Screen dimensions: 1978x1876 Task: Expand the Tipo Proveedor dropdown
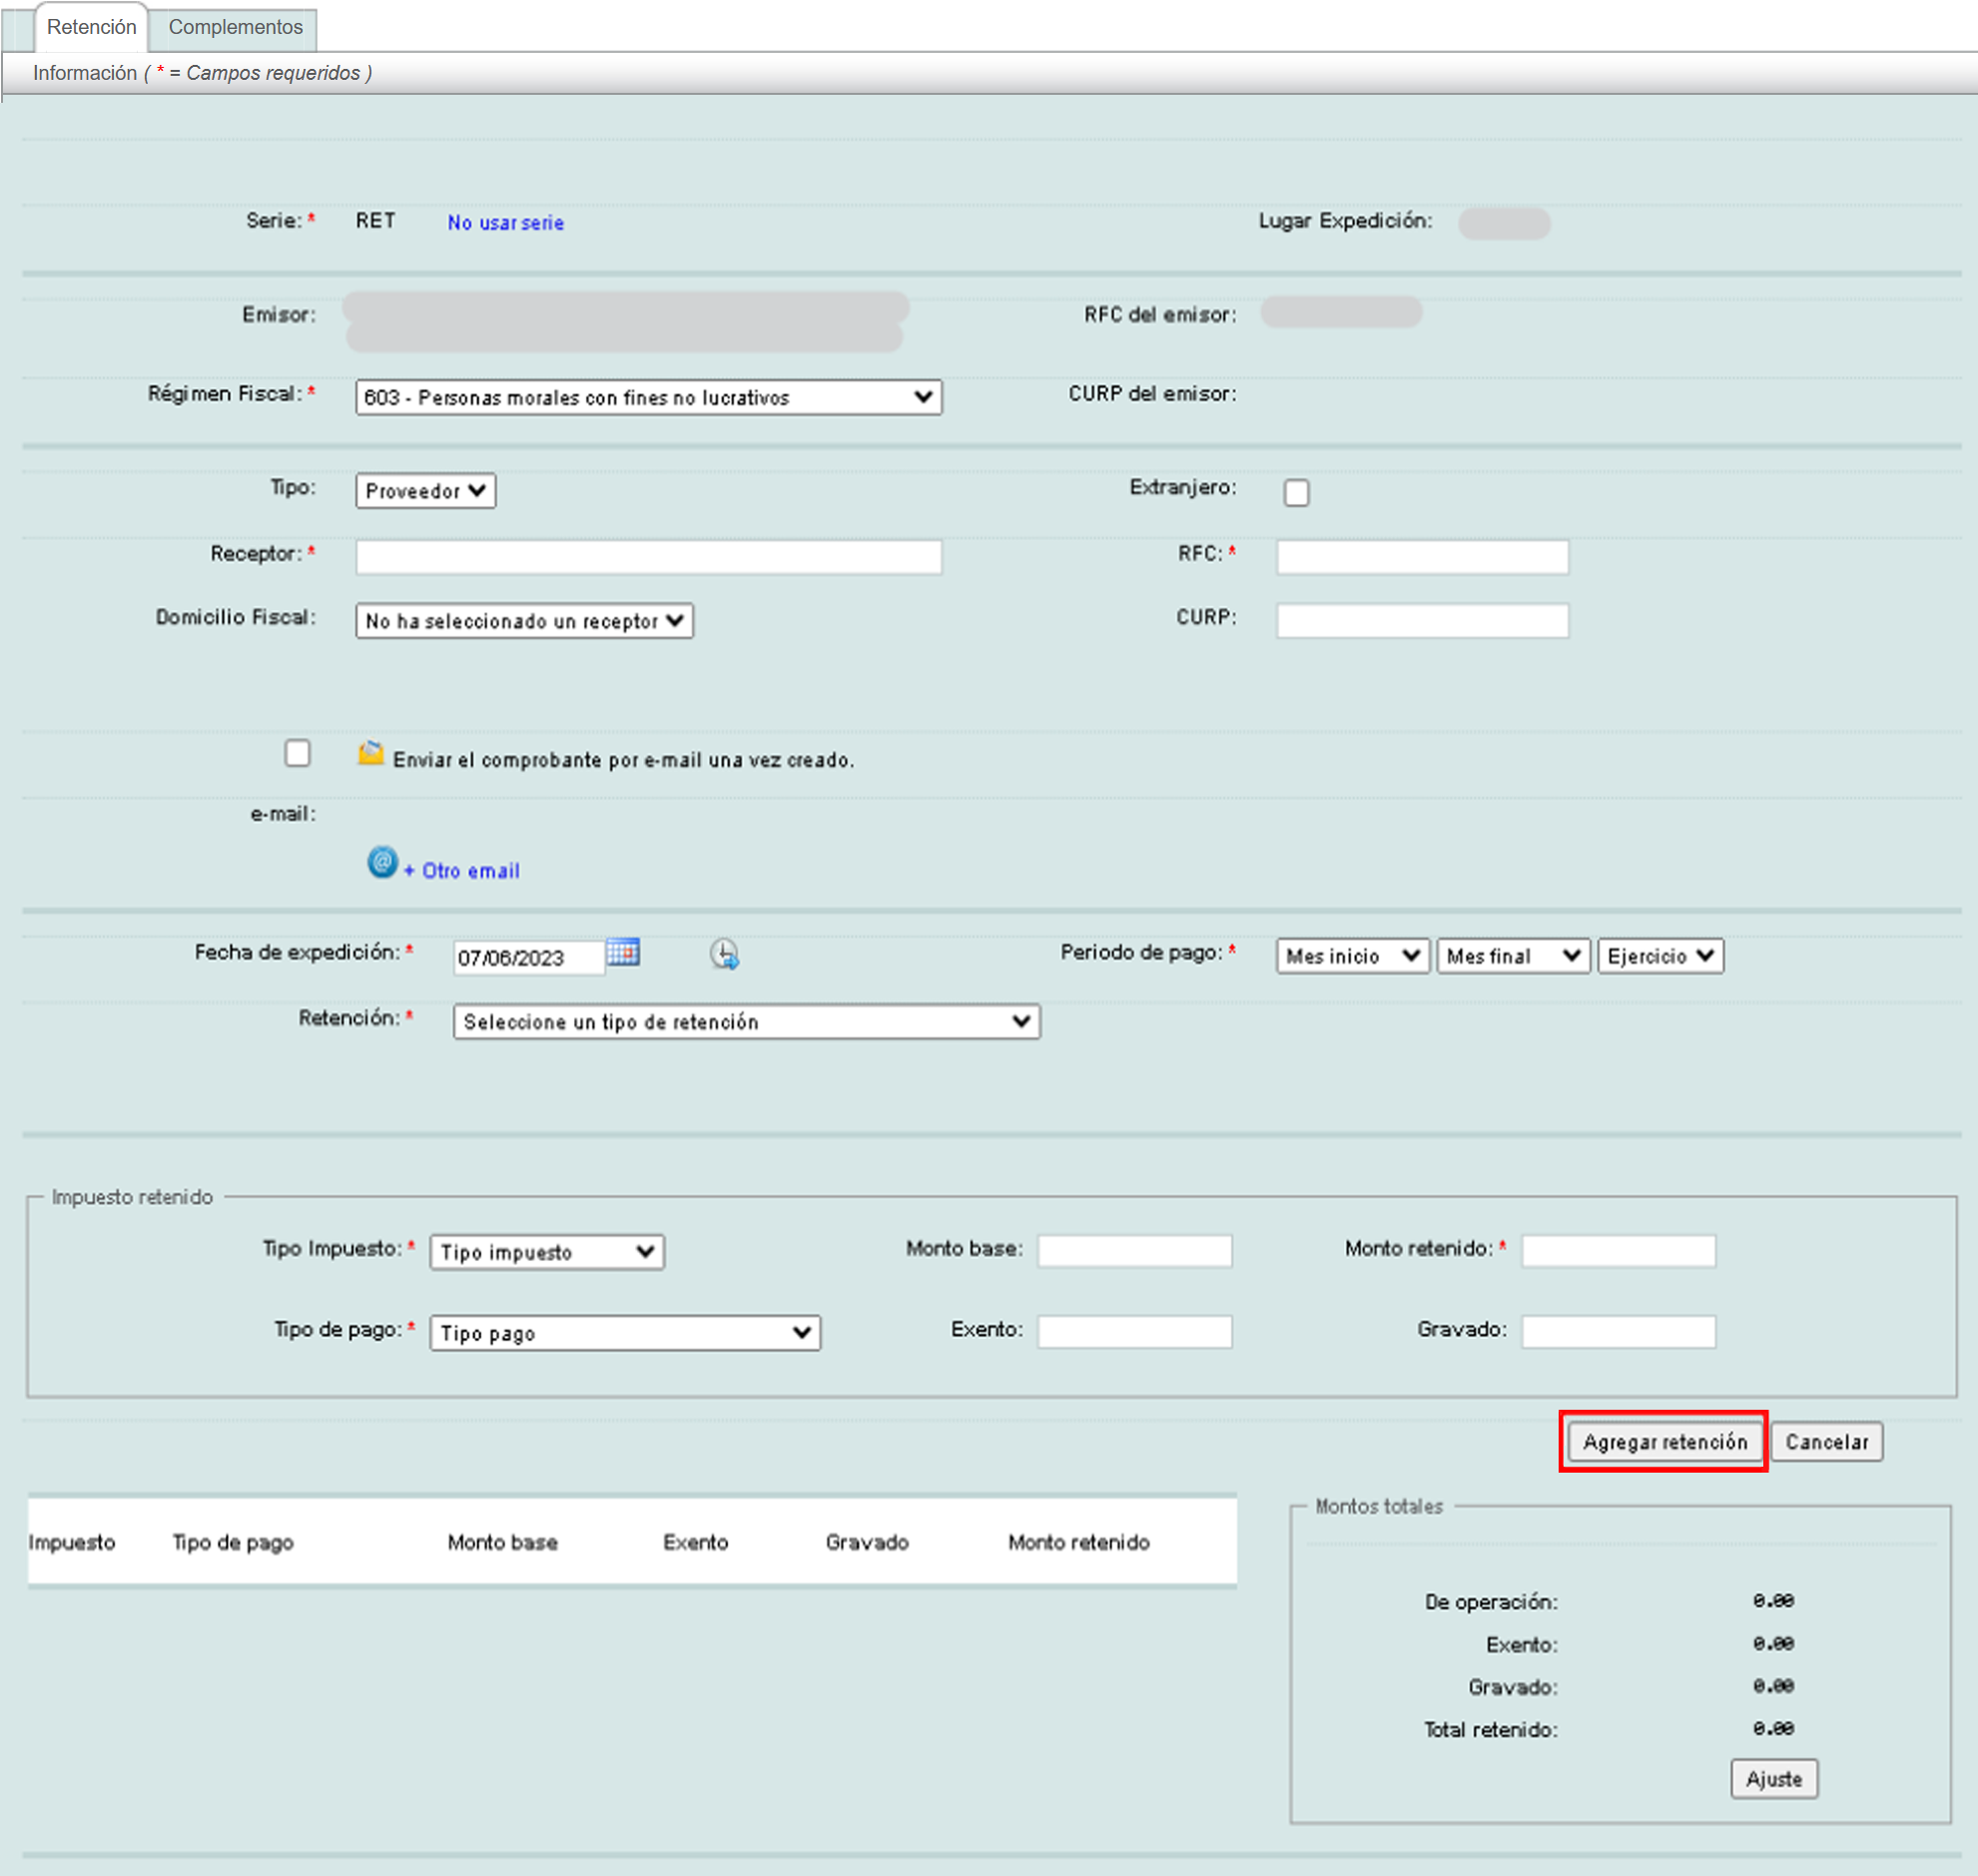click(425, 491)
